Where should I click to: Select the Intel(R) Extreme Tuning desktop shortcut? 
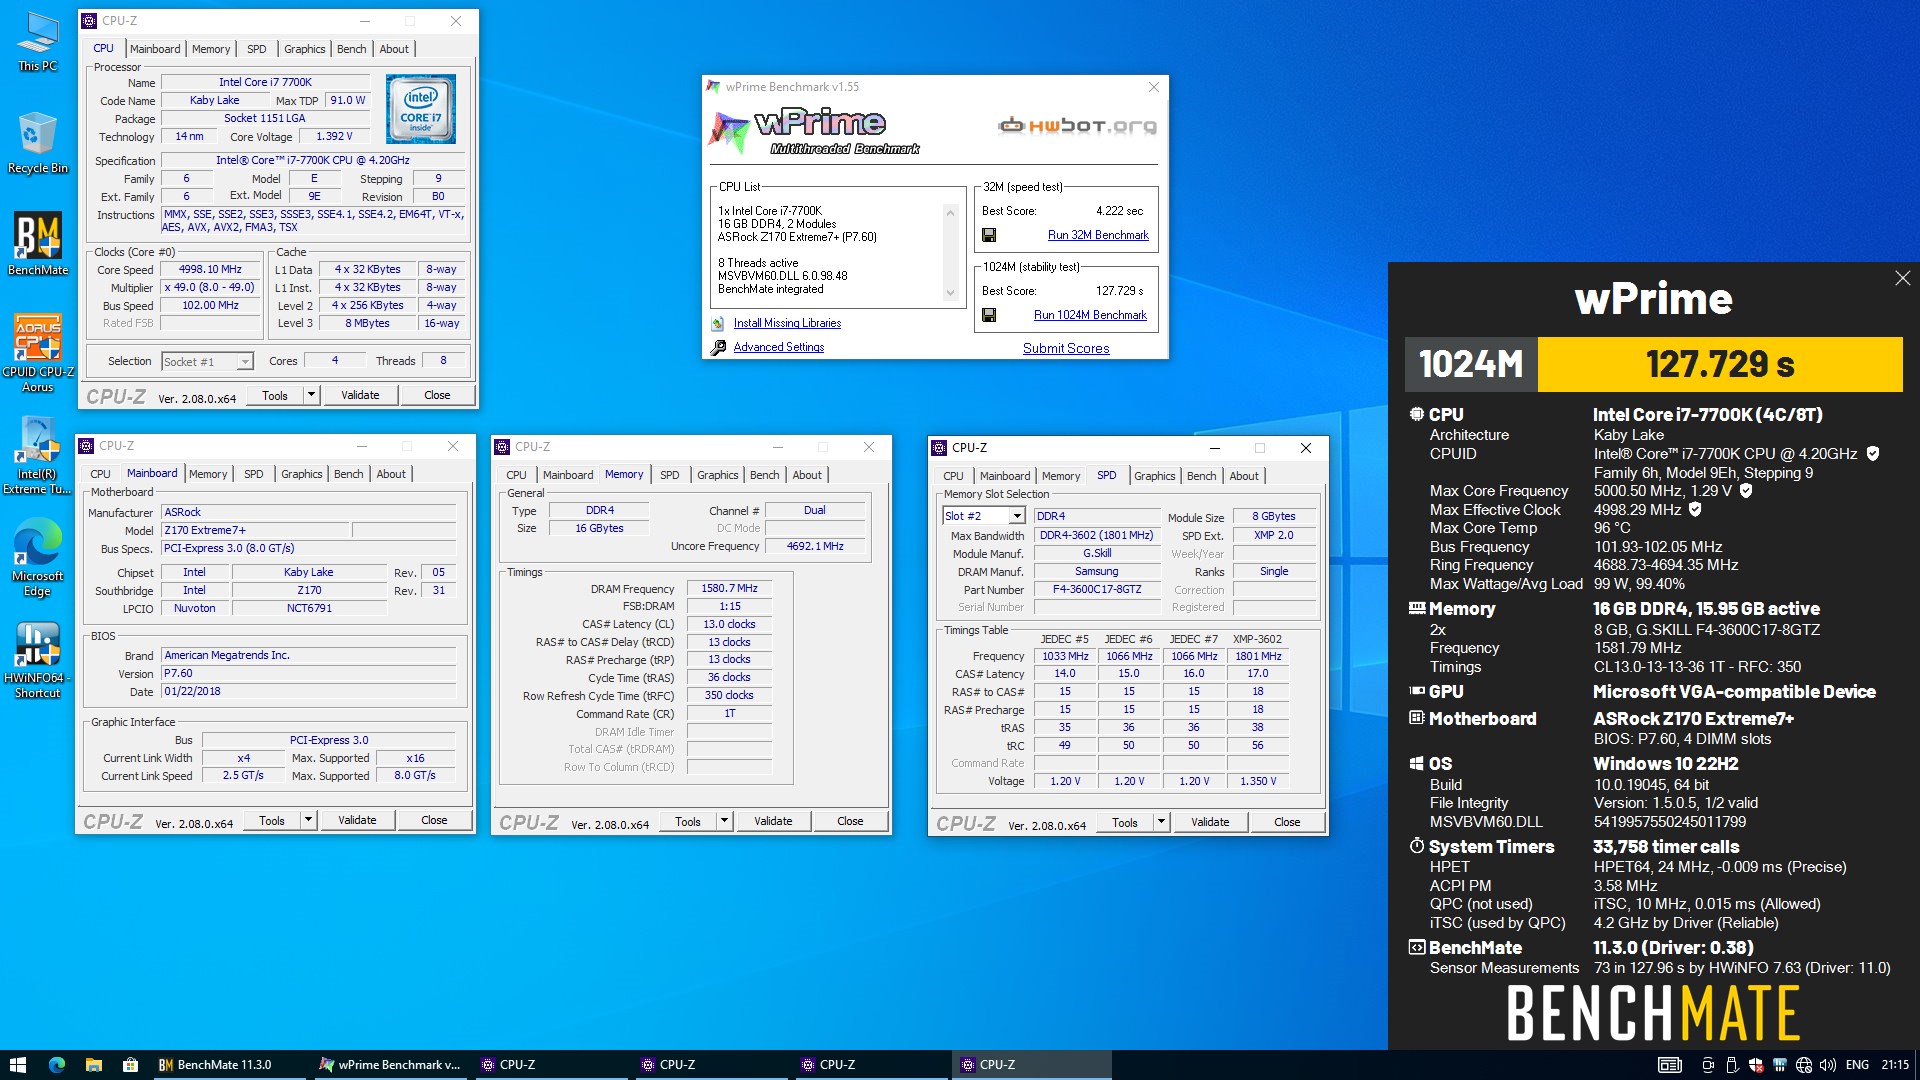(38, 455)
